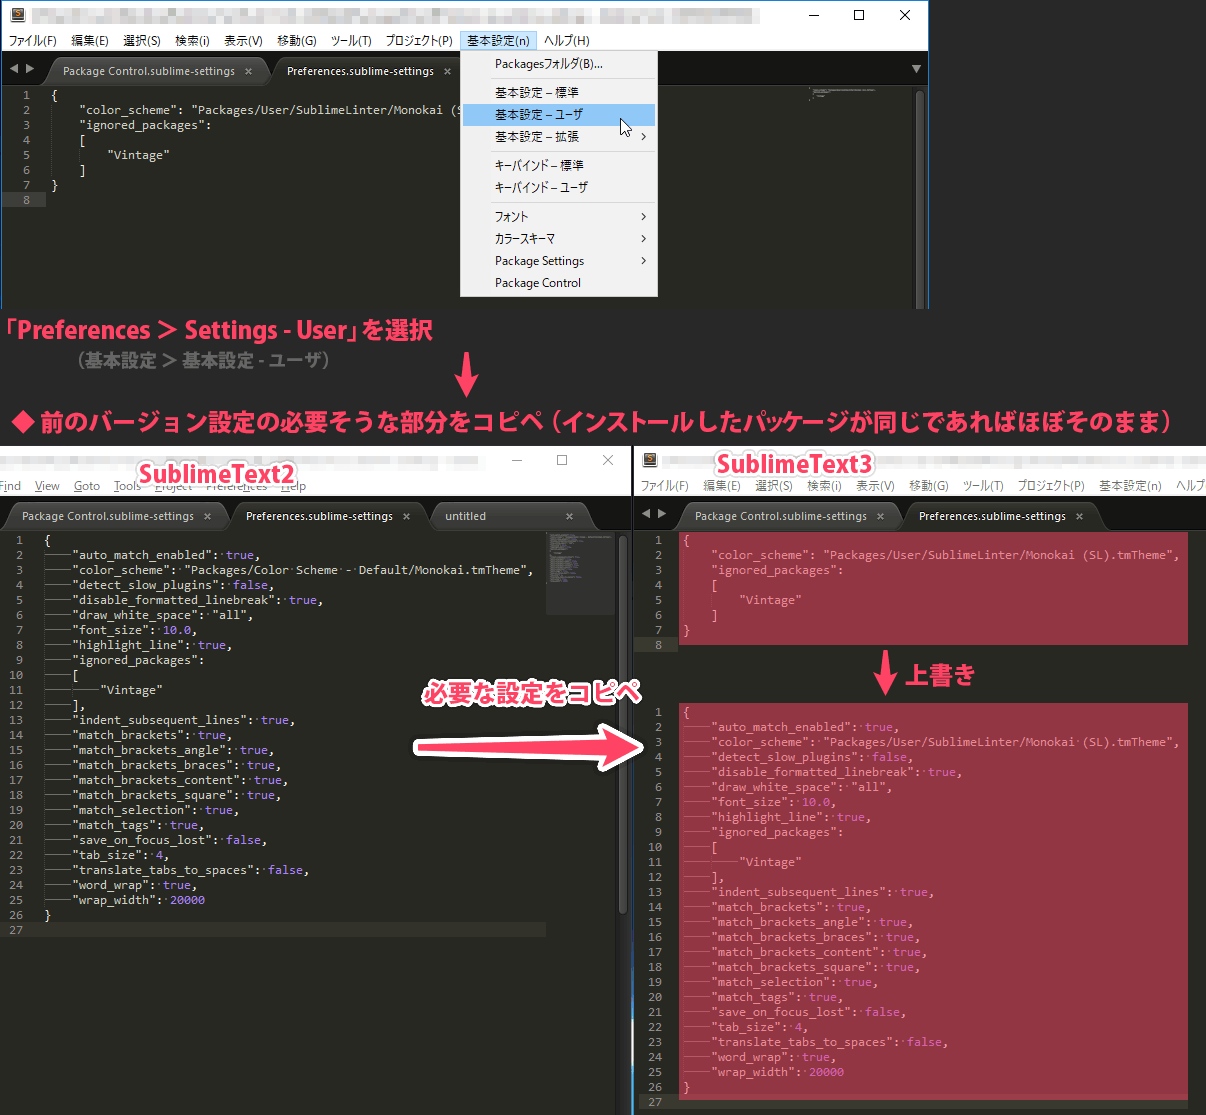The image size is (1206, 1115).
Task: Click "highlight_line" line in SublimeText3 window
Action: (x=790, y=817)
